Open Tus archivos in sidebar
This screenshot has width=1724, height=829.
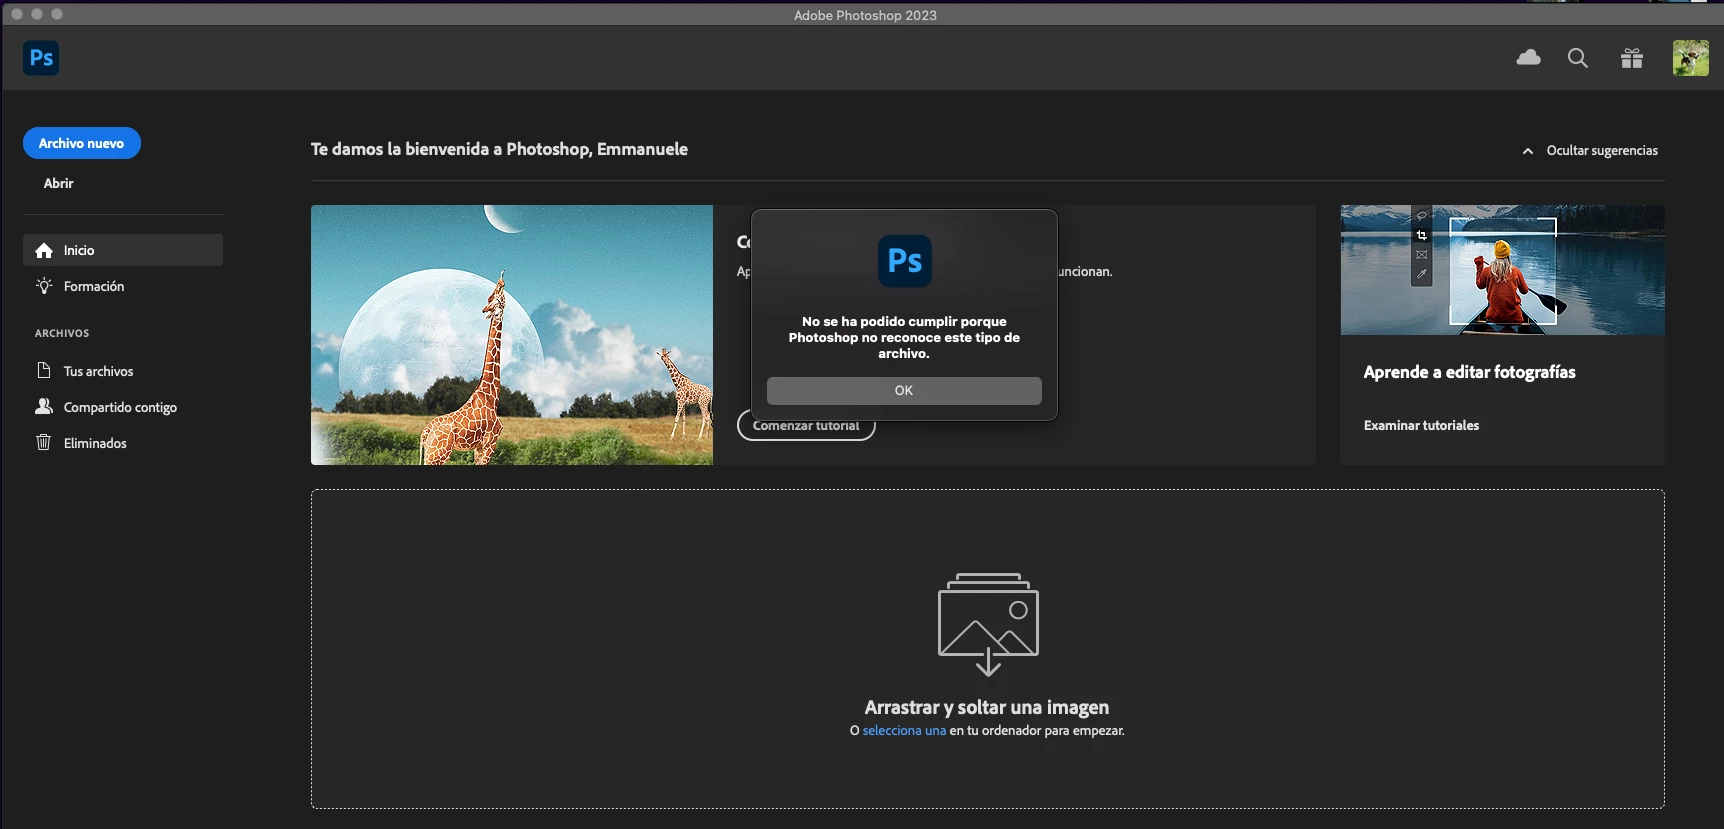123,371
